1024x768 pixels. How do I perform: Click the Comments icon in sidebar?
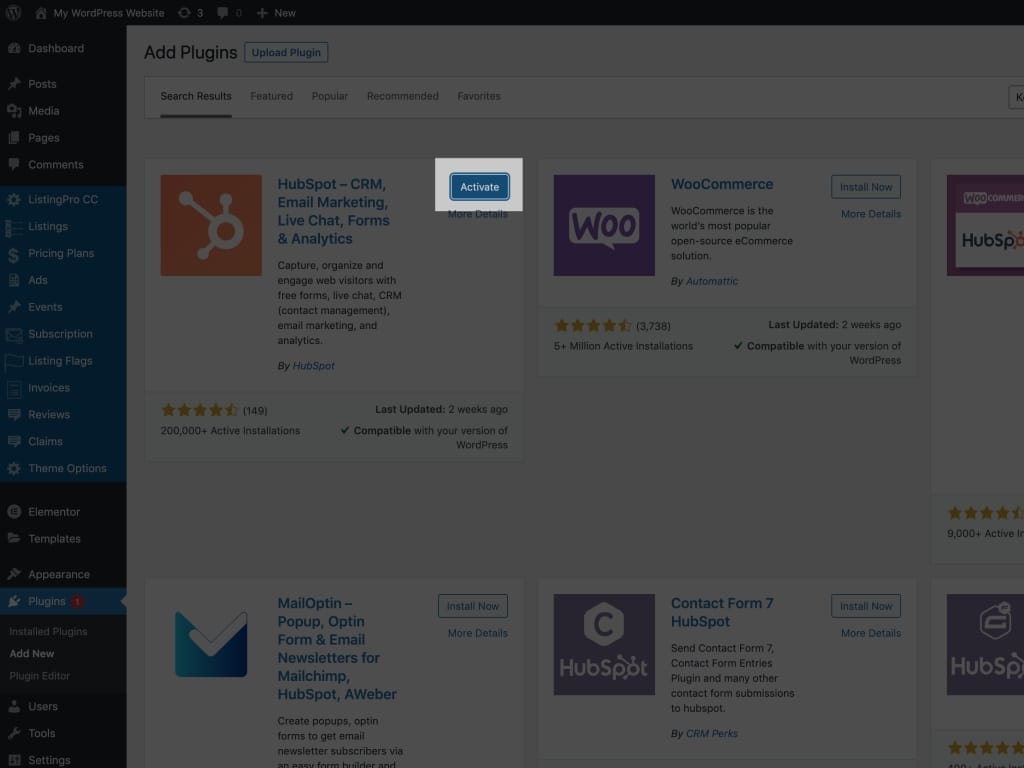coord(14,165)
